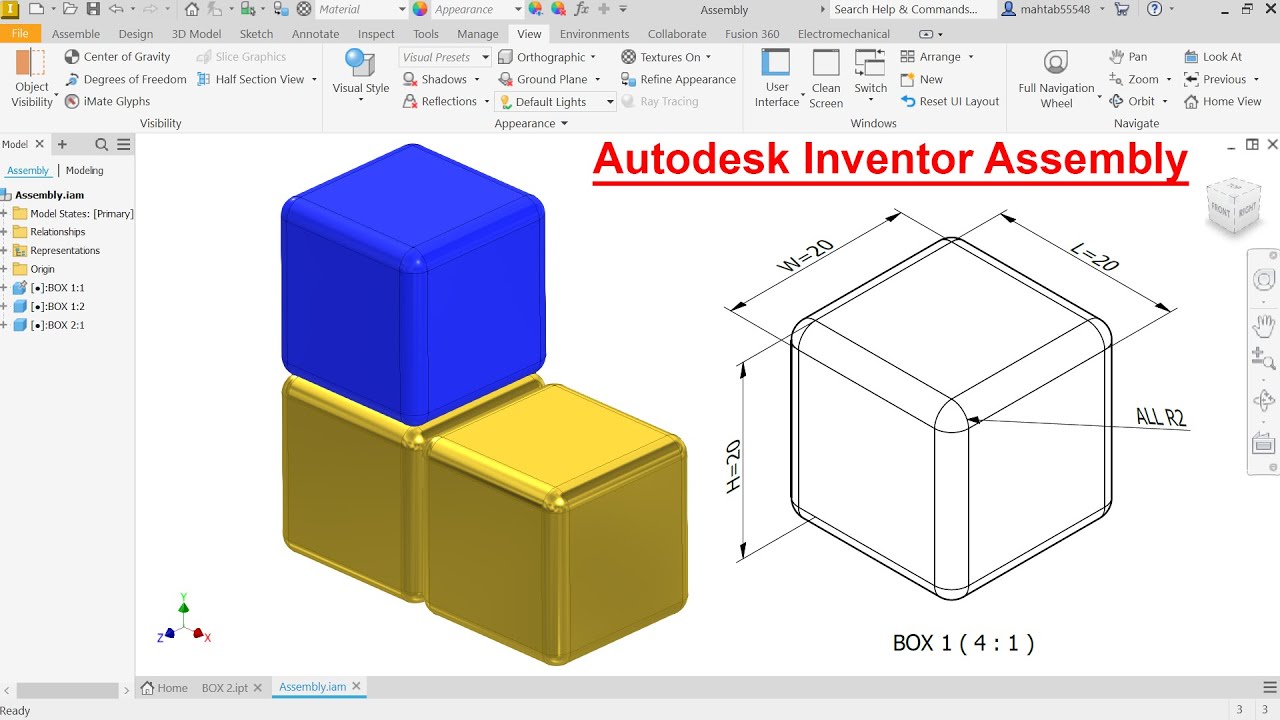The image size is (1280, 720).
Task: Click the Object Visibility icon
Action: [31, 78]
